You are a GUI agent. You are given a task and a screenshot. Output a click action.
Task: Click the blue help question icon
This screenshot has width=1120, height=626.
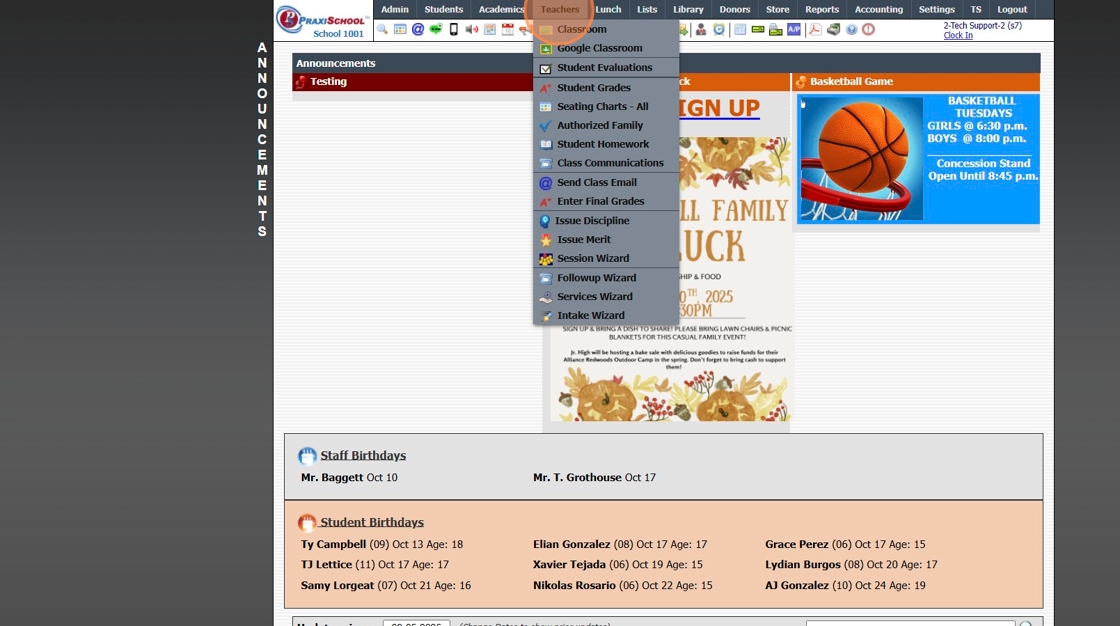pos(851,29)
